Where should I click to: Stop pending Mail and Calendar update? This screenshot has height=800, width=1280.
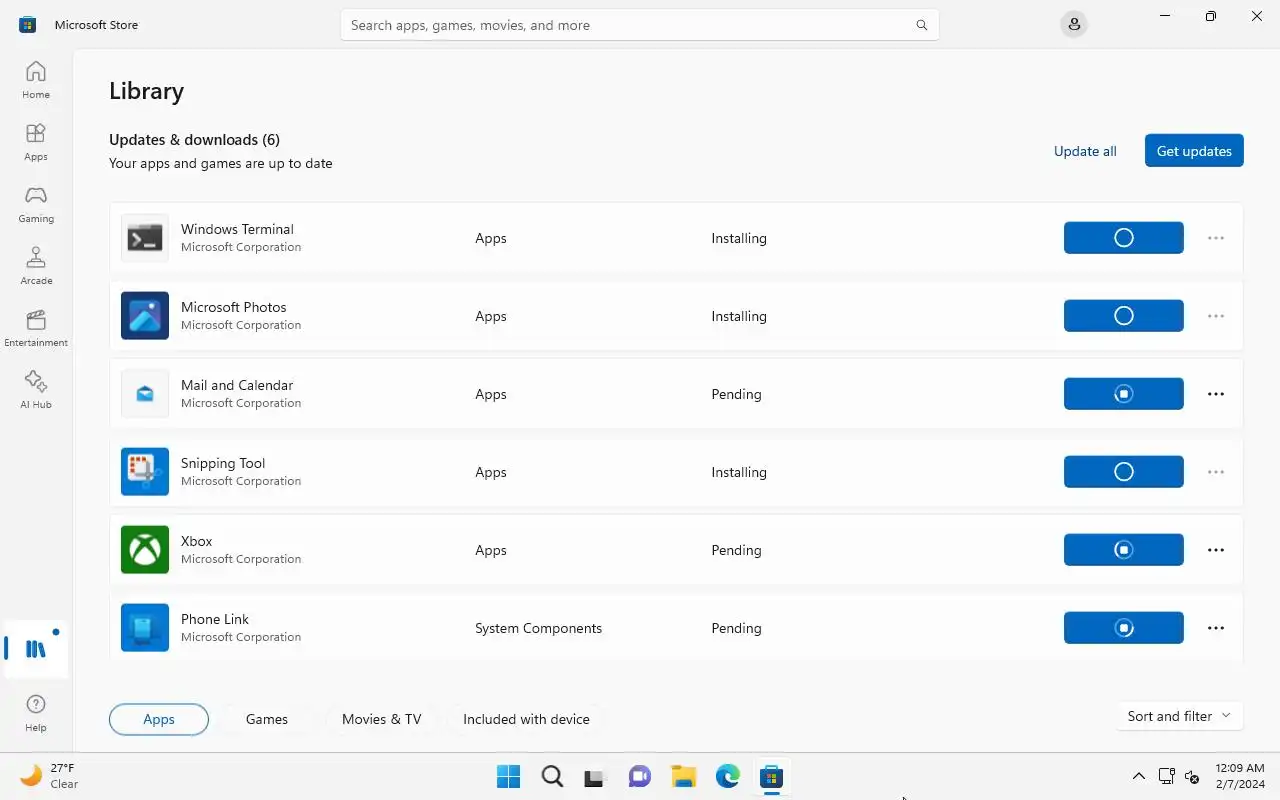click(x=1124, y=394)
